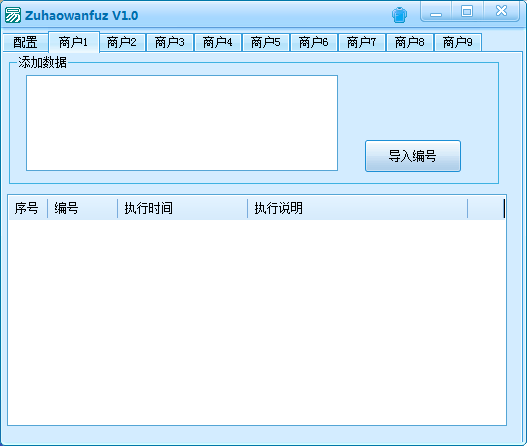The height and width of the screenshot is (446, 527).
Task: Click the empty list area below headers
Action: point(257,322)
